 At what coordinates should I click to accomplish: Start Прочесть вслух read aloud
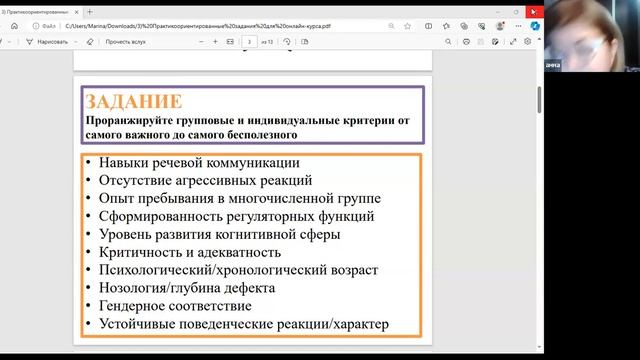tap(125, 42)
